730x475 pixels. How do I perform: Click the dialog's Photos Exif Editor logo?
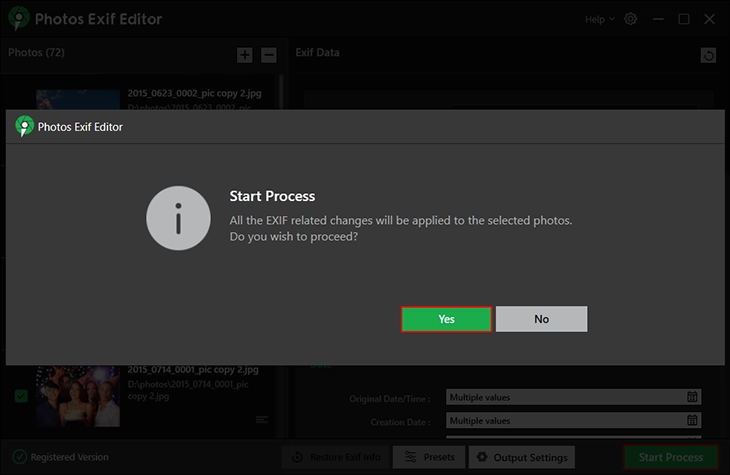point(25,127)
